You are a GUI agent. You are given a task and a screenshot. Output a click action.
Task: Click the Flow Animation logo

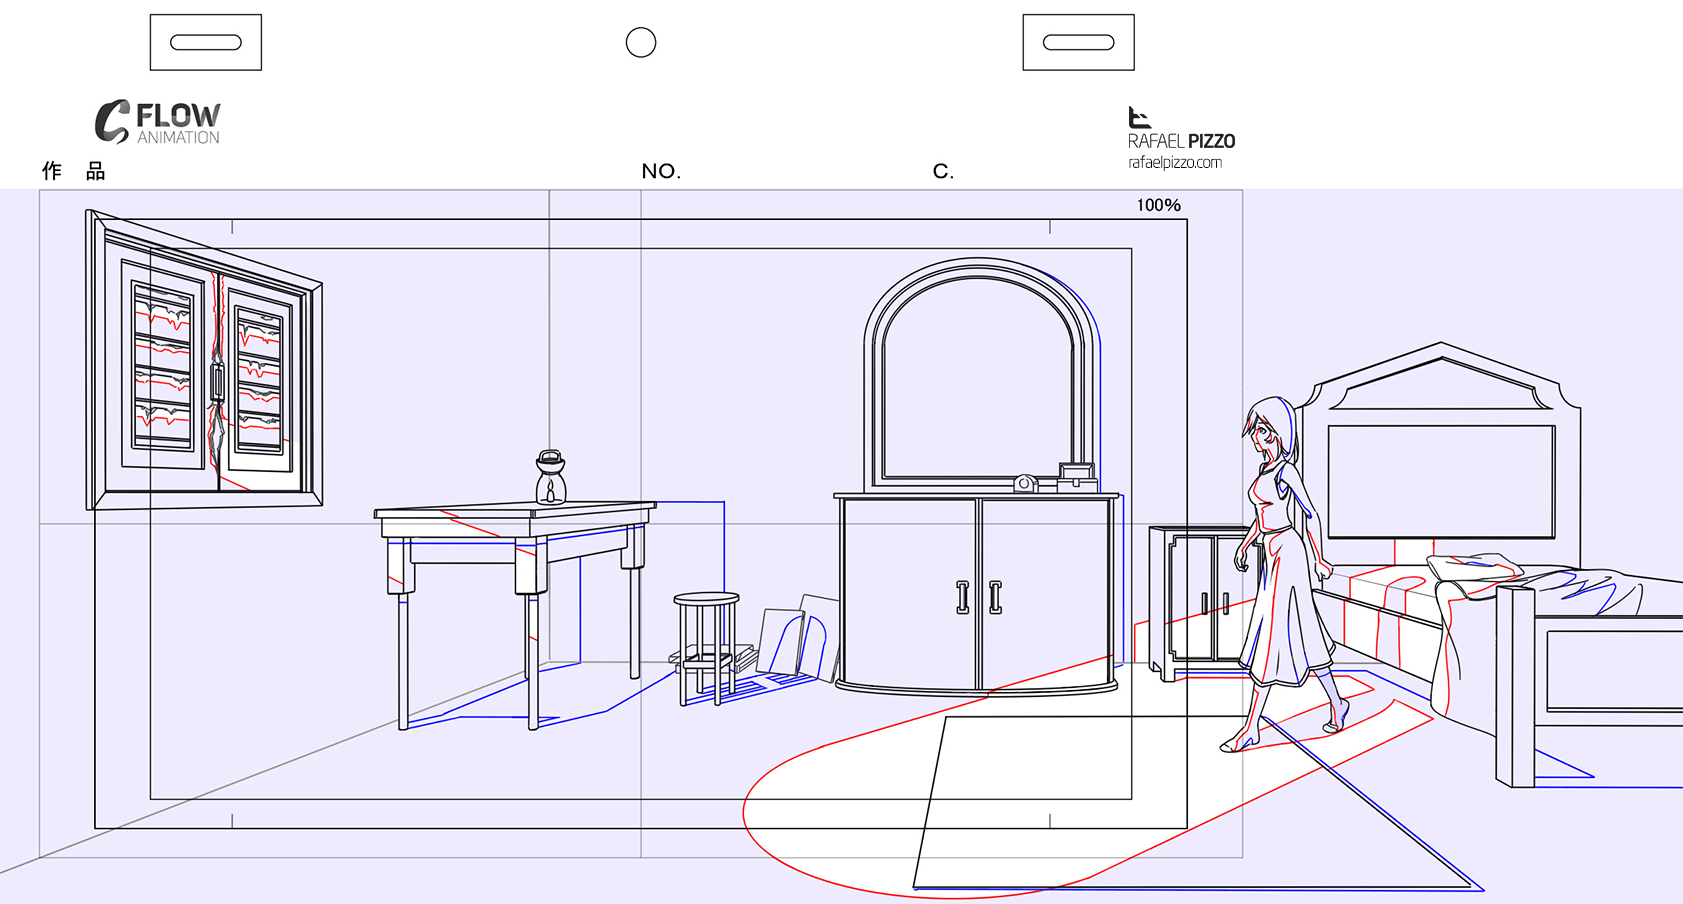[158, 122]
